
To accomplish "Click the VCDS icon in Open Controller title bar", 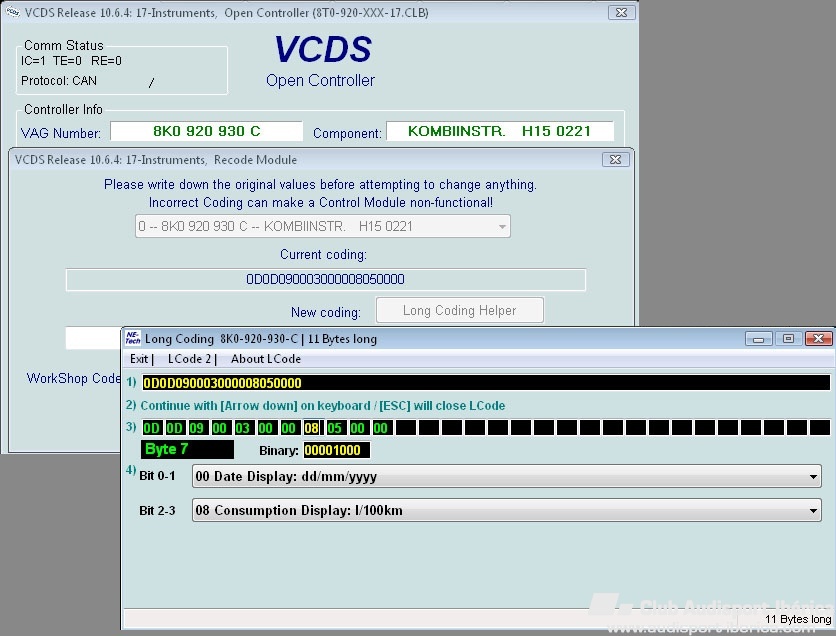I will point(13,12).
